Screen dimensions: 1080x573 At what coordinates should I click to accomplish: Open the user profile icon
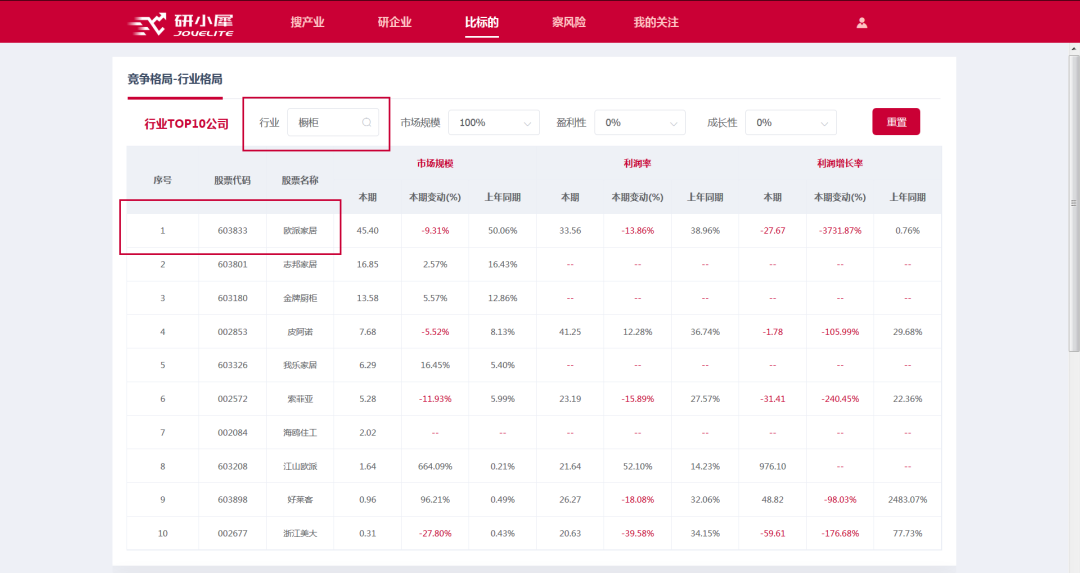tap(862, 23)
